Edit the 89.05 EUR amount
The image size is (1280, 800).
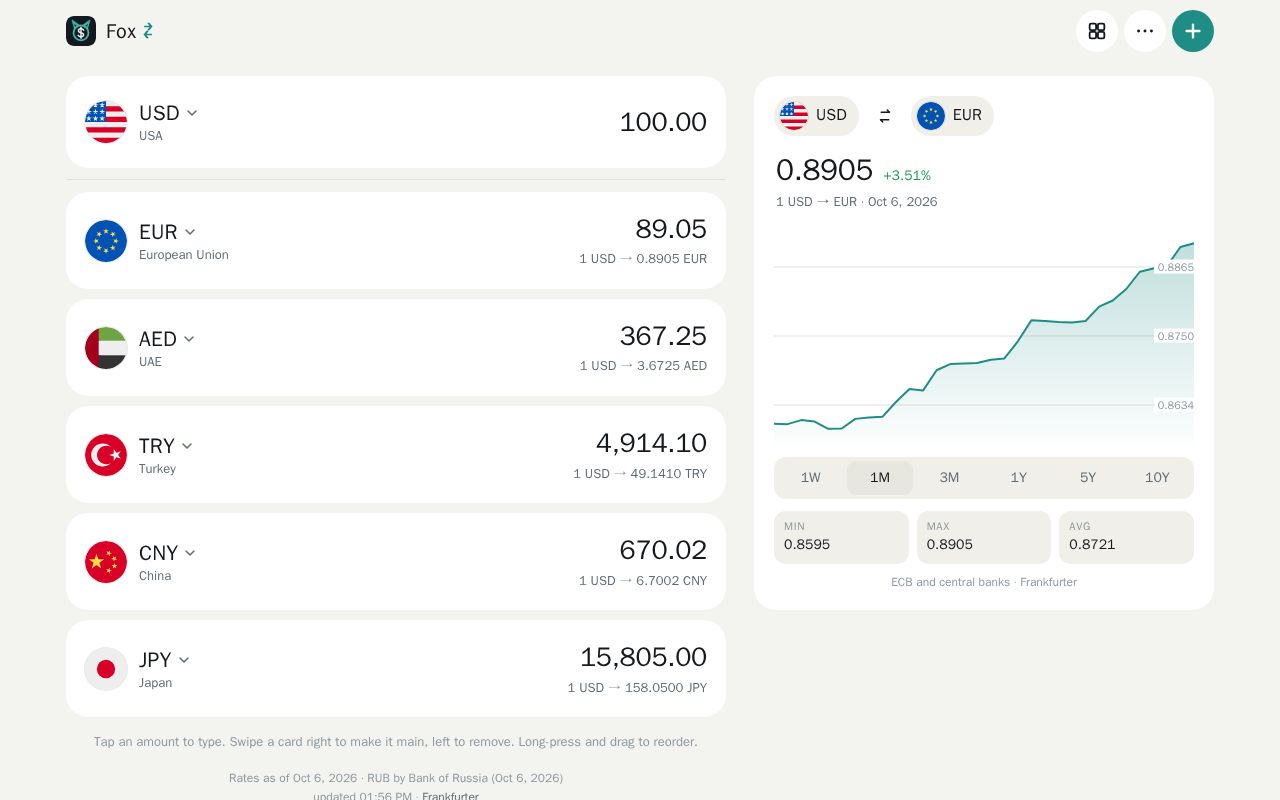(x=671, y=229)
